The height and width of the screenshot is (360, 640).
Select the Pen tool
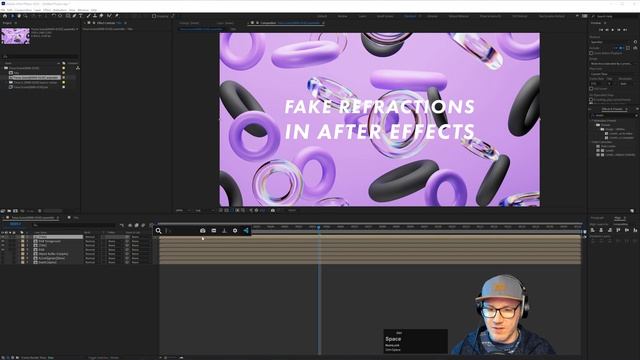pos(74,16)
